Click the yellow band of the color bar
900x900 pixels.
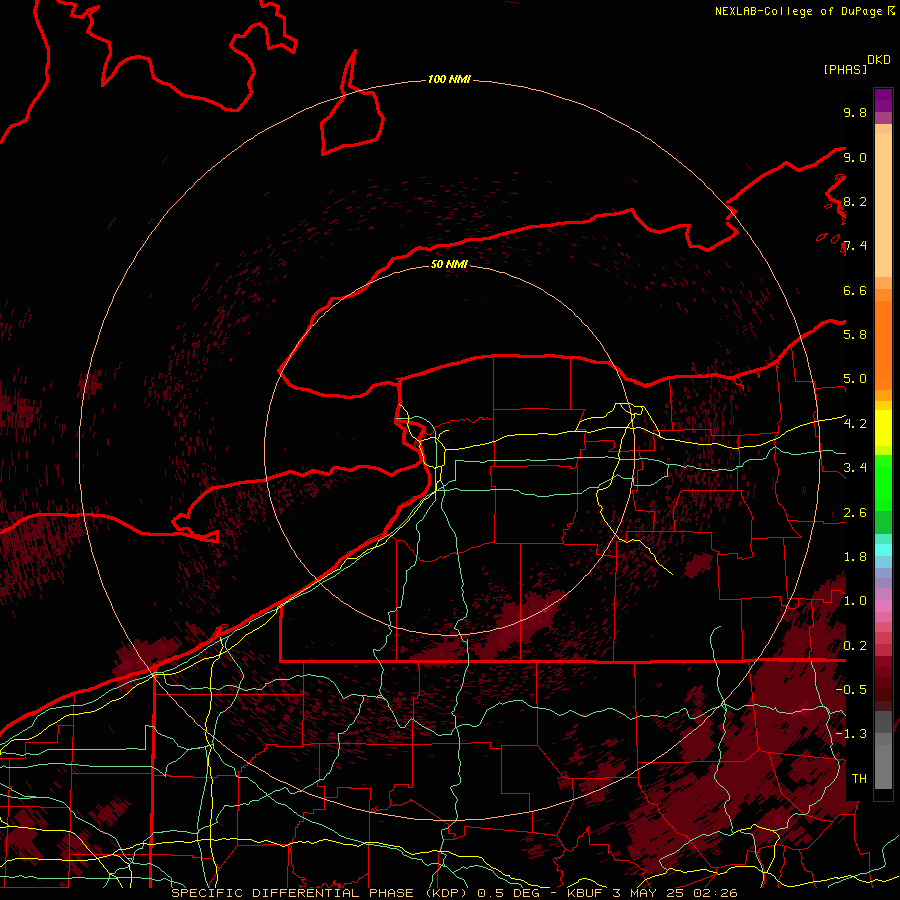point(883,428)
